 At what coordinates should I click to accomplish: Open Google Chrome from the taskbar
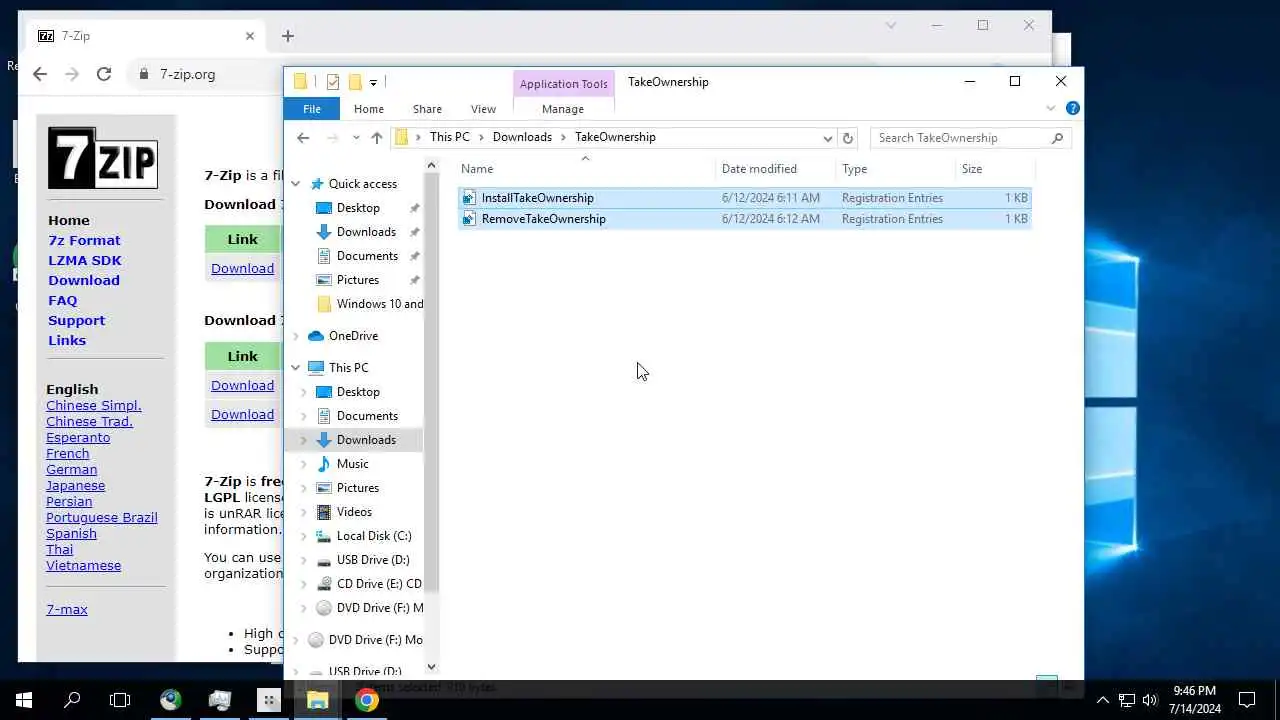tap(367, 700)
